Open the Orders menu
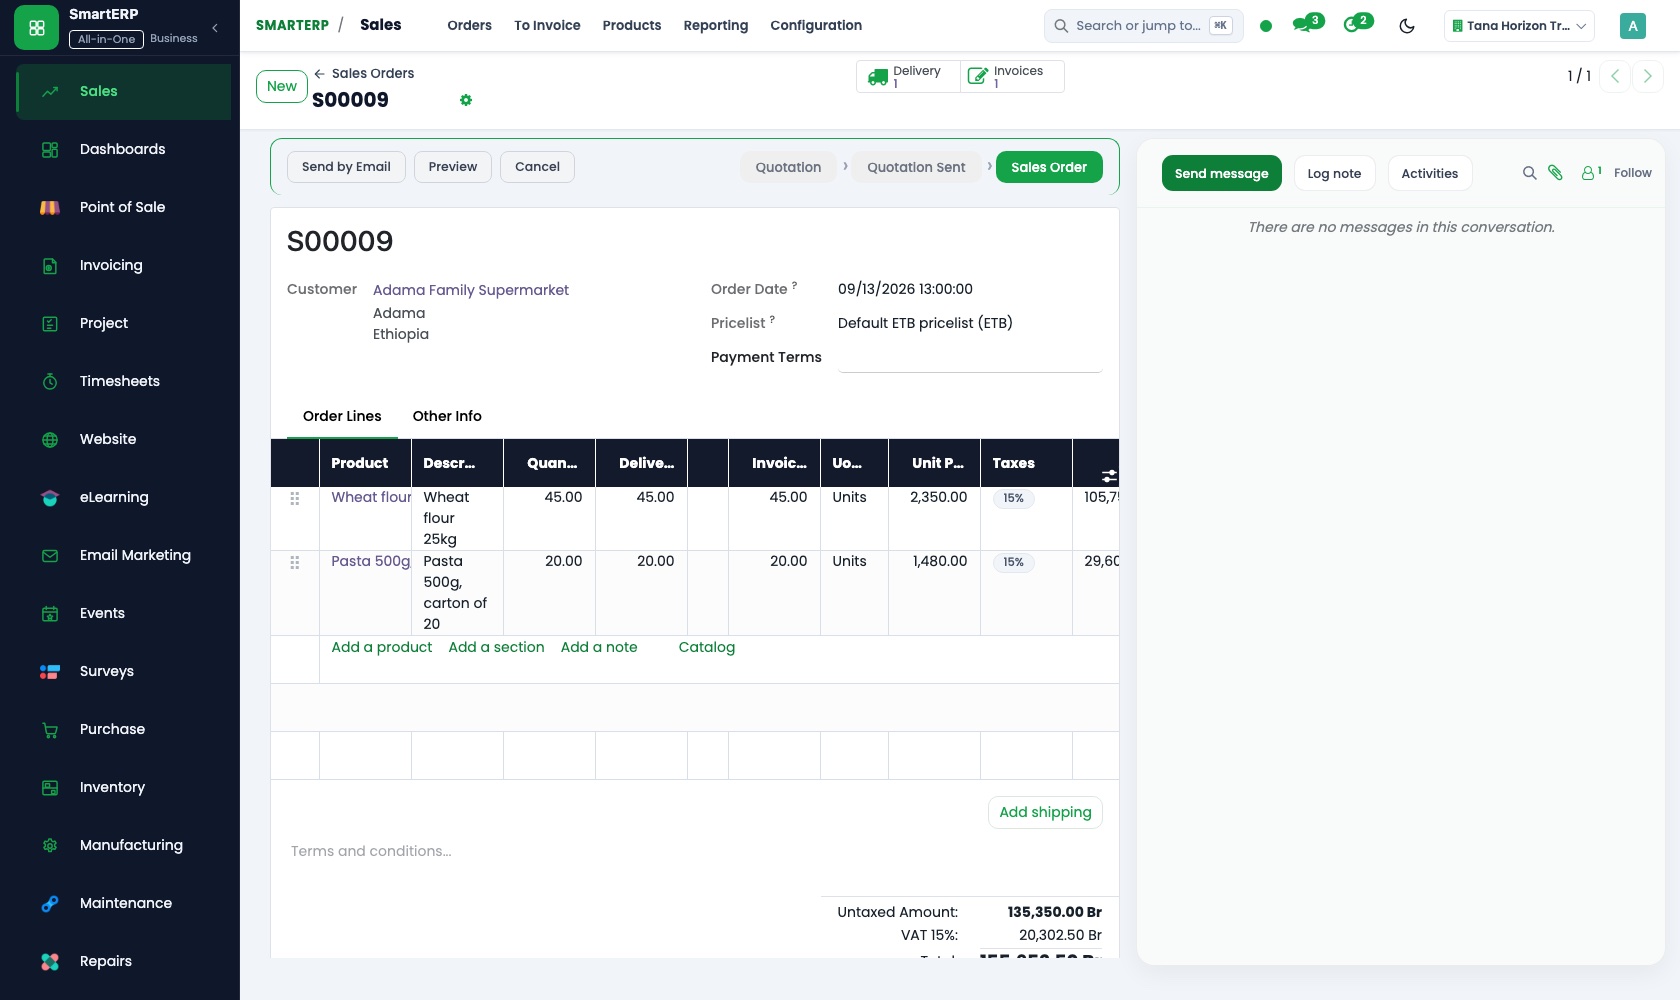This screenshot has width=1680, height=1000. pos(469,25)
